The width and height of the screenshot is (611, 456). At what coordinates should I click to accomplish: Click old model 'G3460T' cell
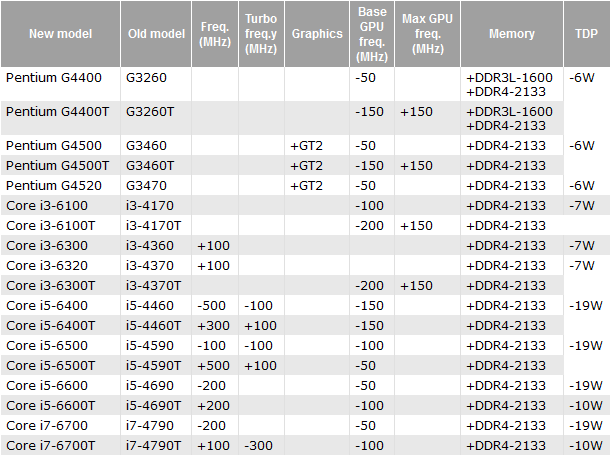[156, 165]
